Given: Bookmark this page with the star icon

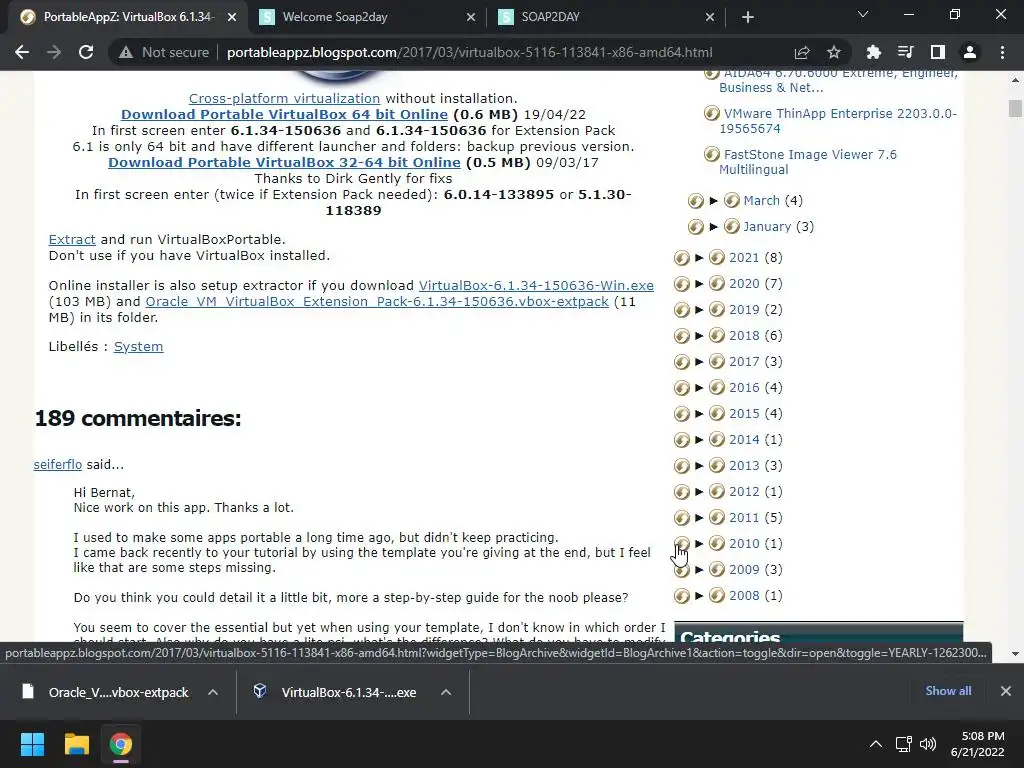Looking at the screenshot, I should [833, 52].
